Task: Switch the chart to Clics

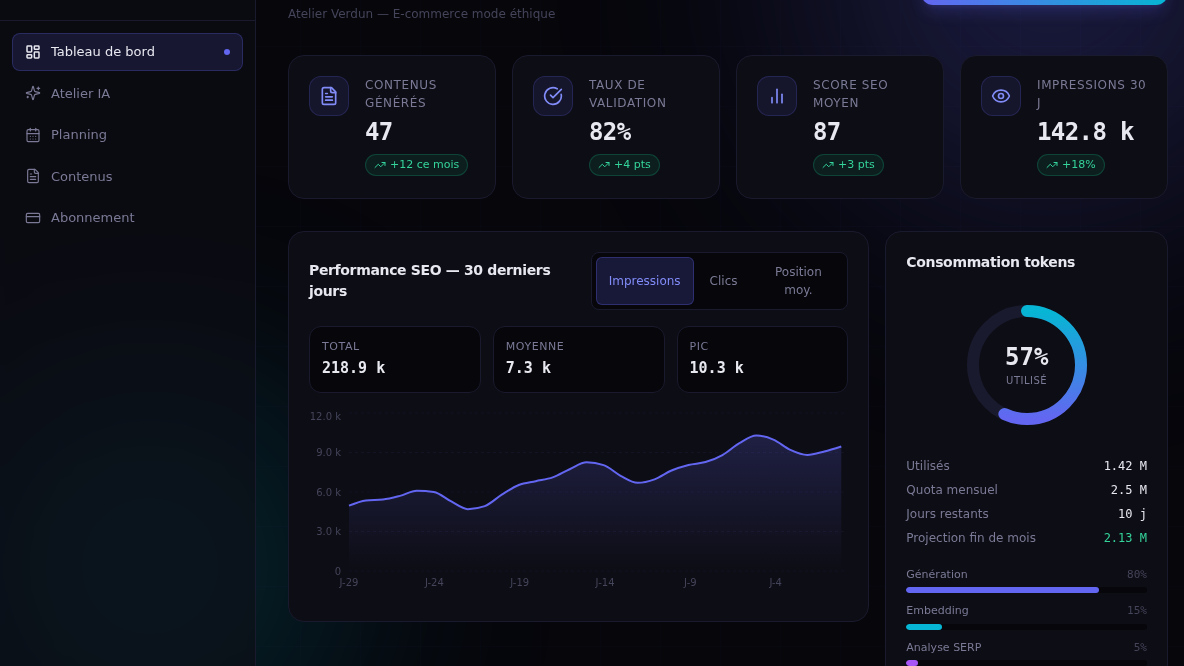Action: (x=723, y=281)
